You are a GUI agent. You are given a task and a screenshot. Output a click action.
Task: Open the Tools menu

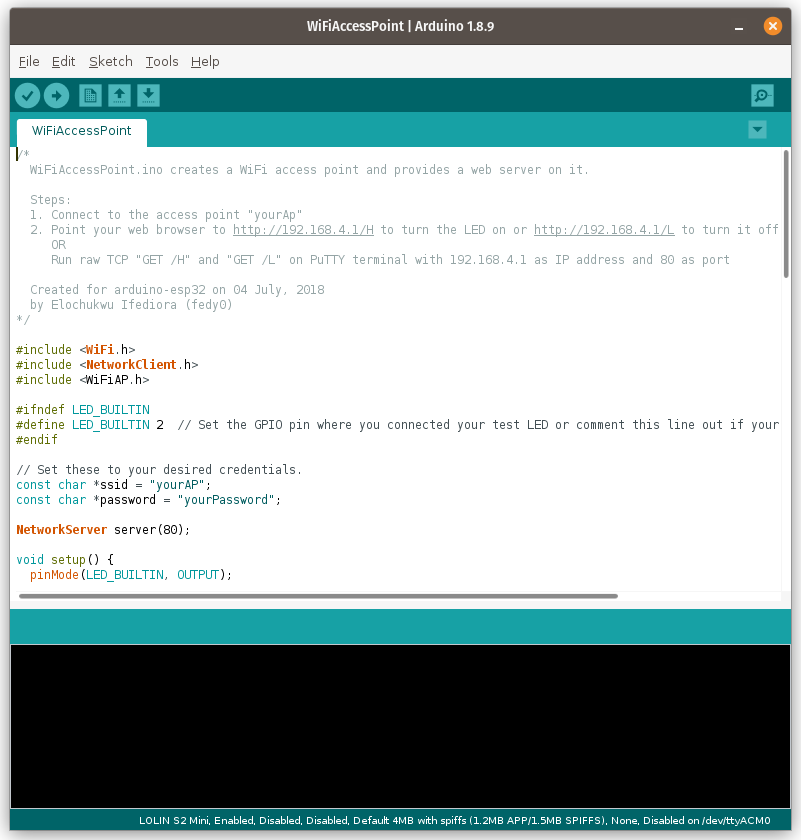(x=162, y=62)
